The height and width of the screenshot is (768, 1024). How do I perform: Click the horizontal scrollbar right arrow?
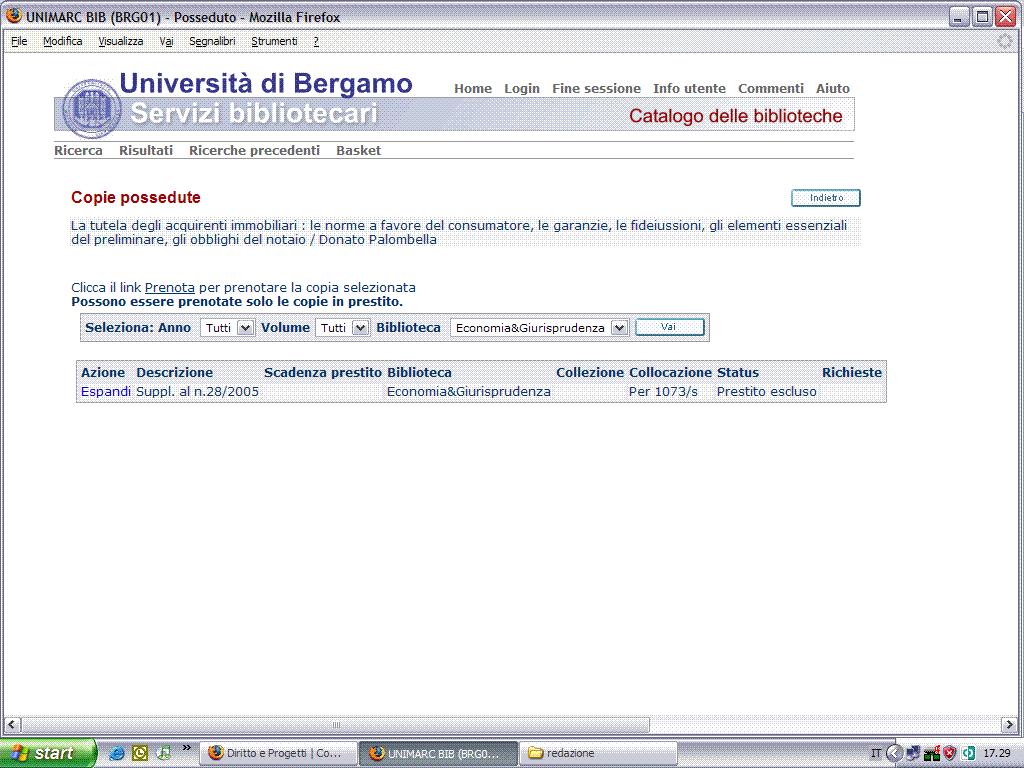[1008, 725]
